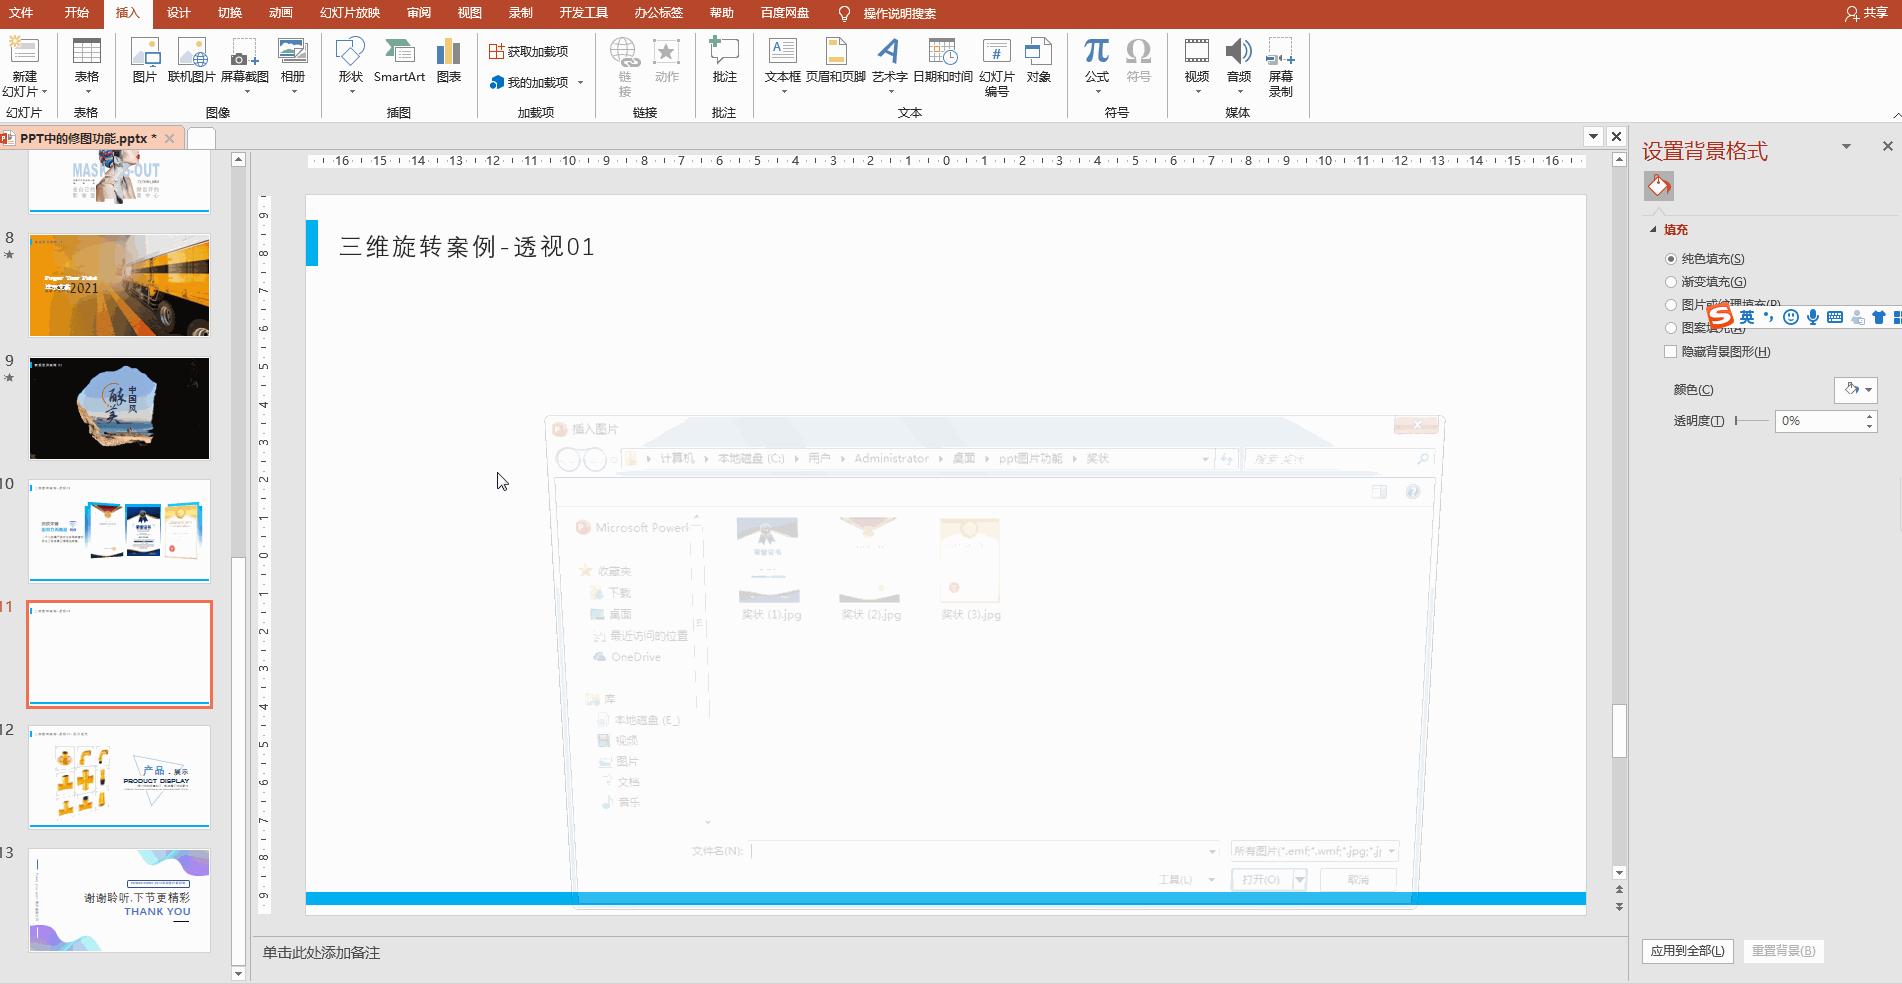Select the 渐变填充 radio button
Screen dimensions: 1902x984
point(1670,282)
